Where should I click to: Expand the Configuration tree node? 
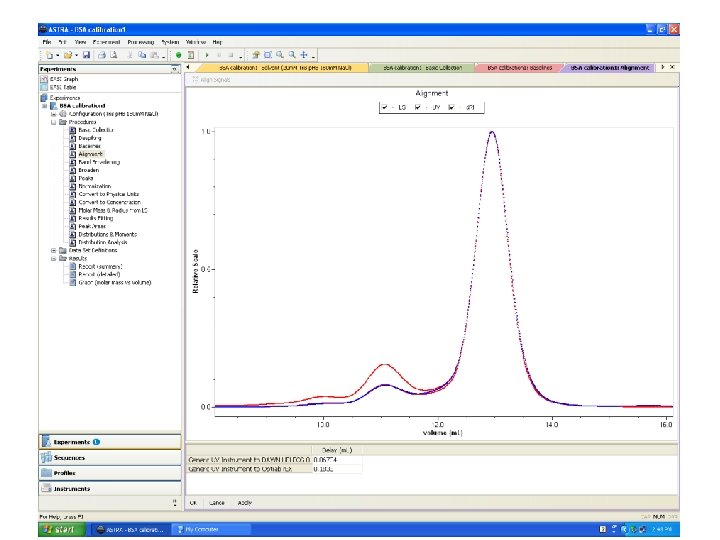[x=53, y=114]
